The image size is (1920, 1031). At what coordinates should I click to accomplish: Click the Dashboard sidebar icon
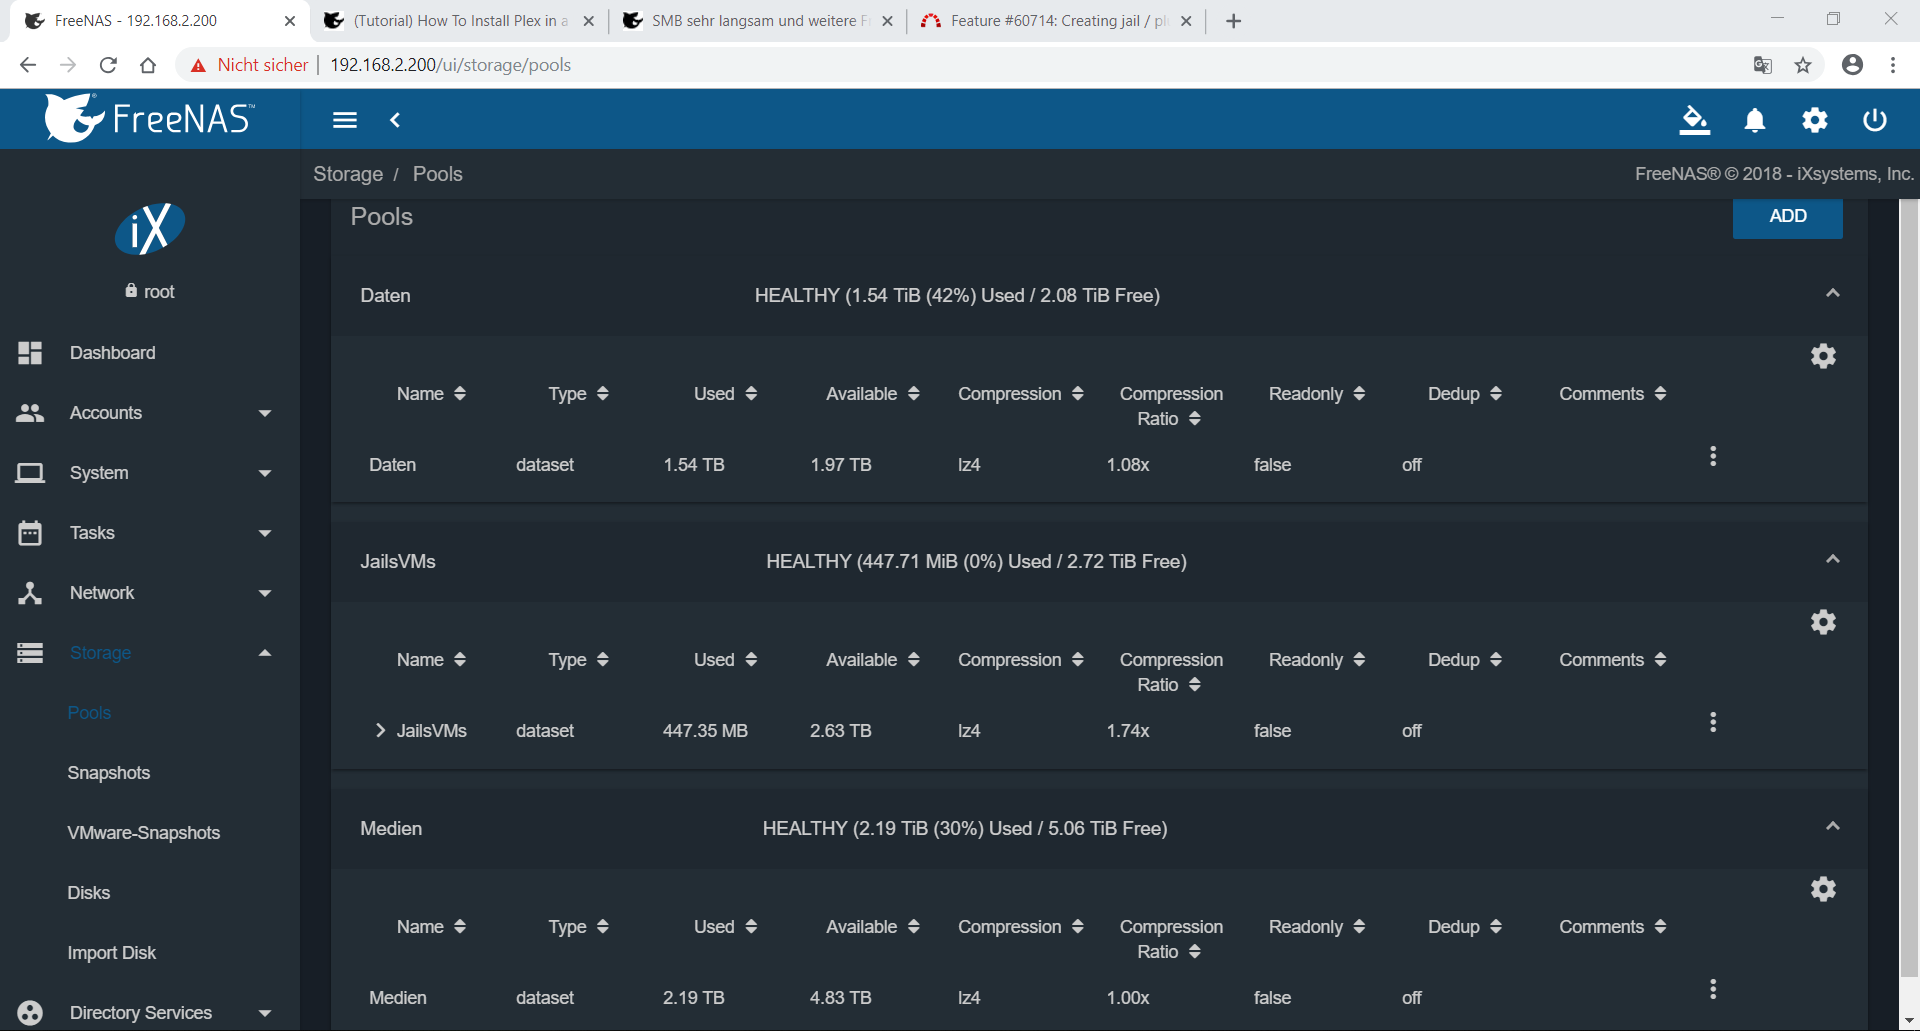(30, 353)
